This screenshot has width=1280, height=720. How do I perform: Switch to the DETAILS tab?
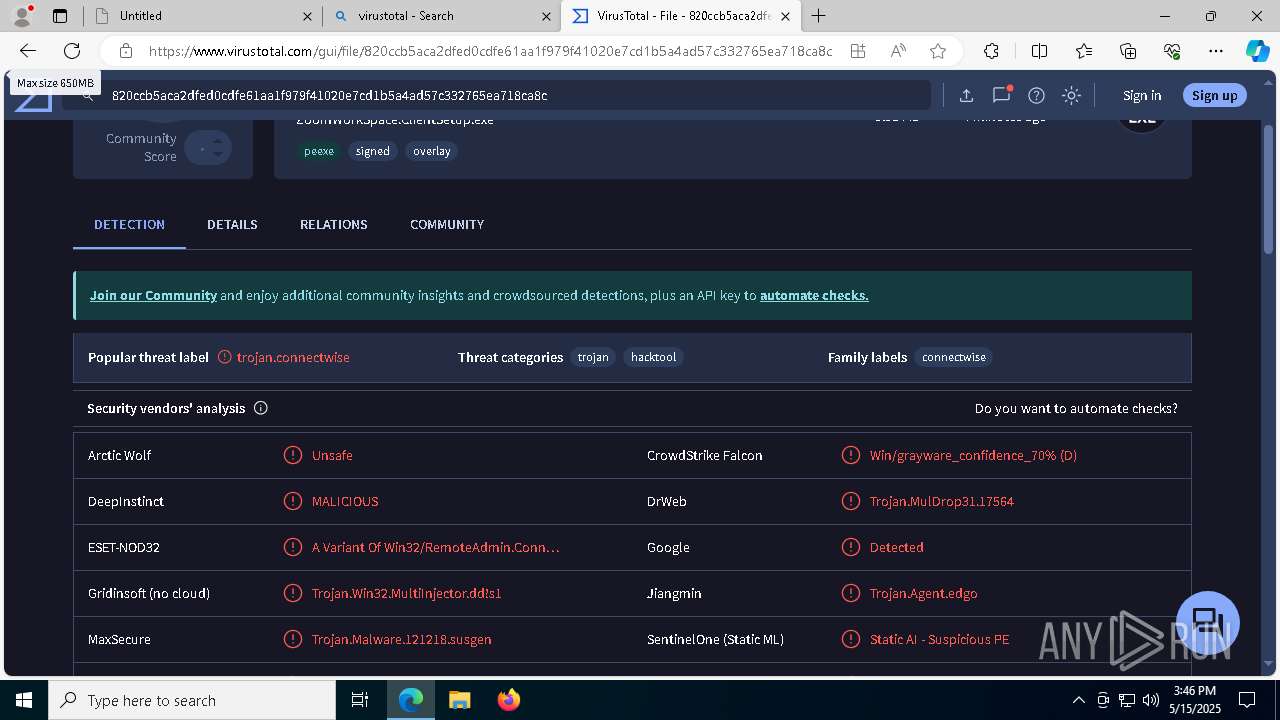point(232,225)
